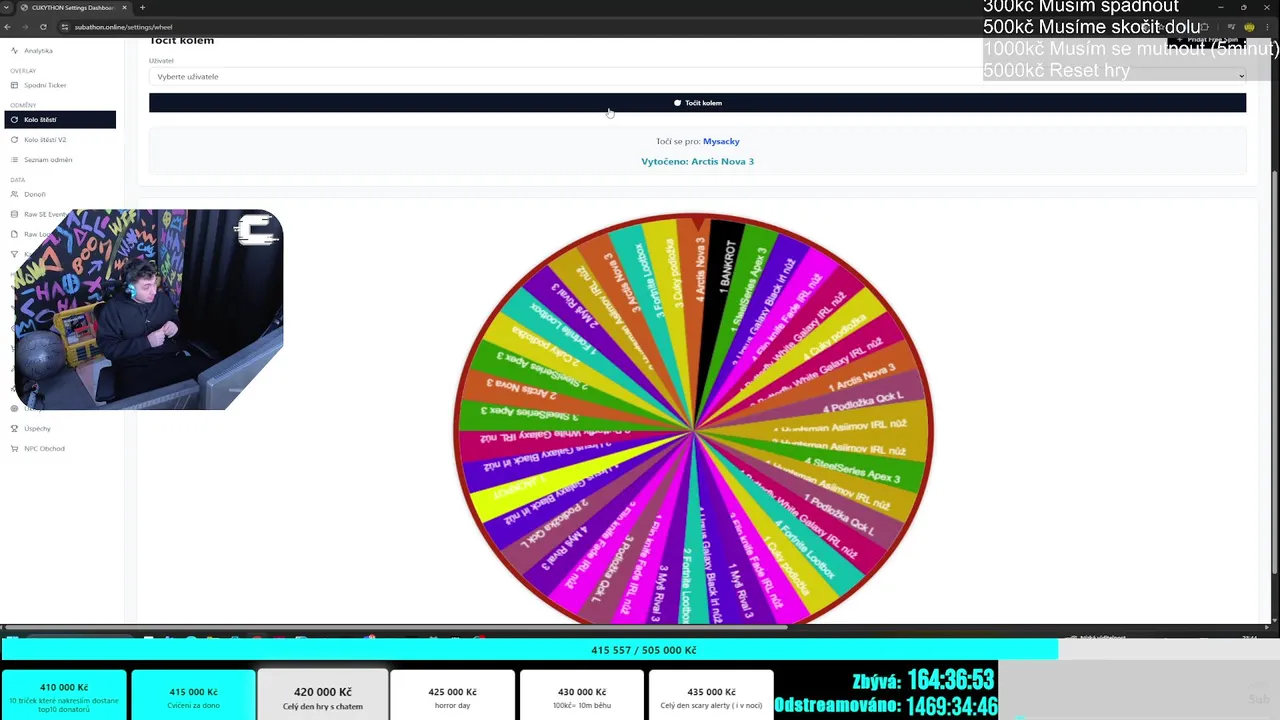Click the 300kč Musím spadnout overlay text
The width and height of the screenshot is (1280, 720).
click(1081, 7)
